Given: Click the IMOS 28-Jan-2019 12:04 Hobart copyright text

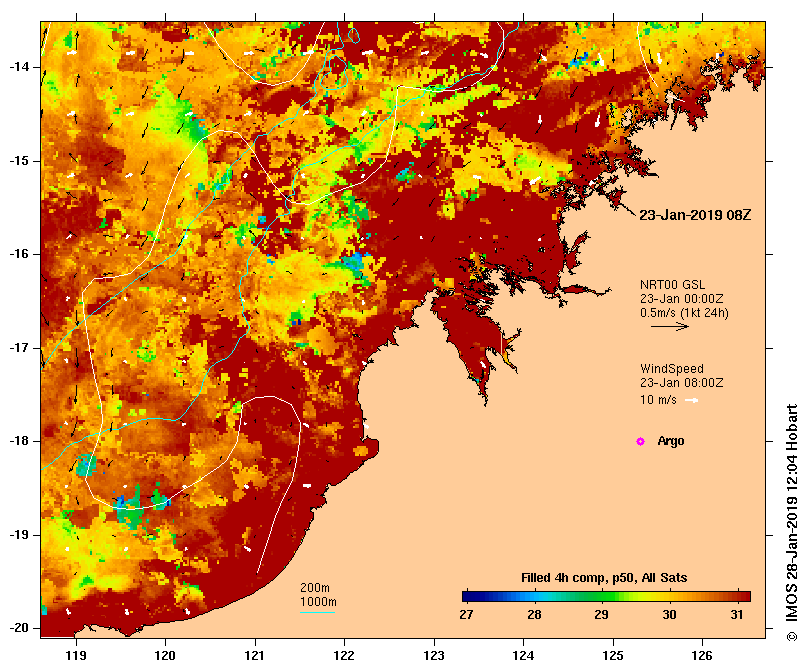Looking at the screenshot, I should click(x=792, y=523).
